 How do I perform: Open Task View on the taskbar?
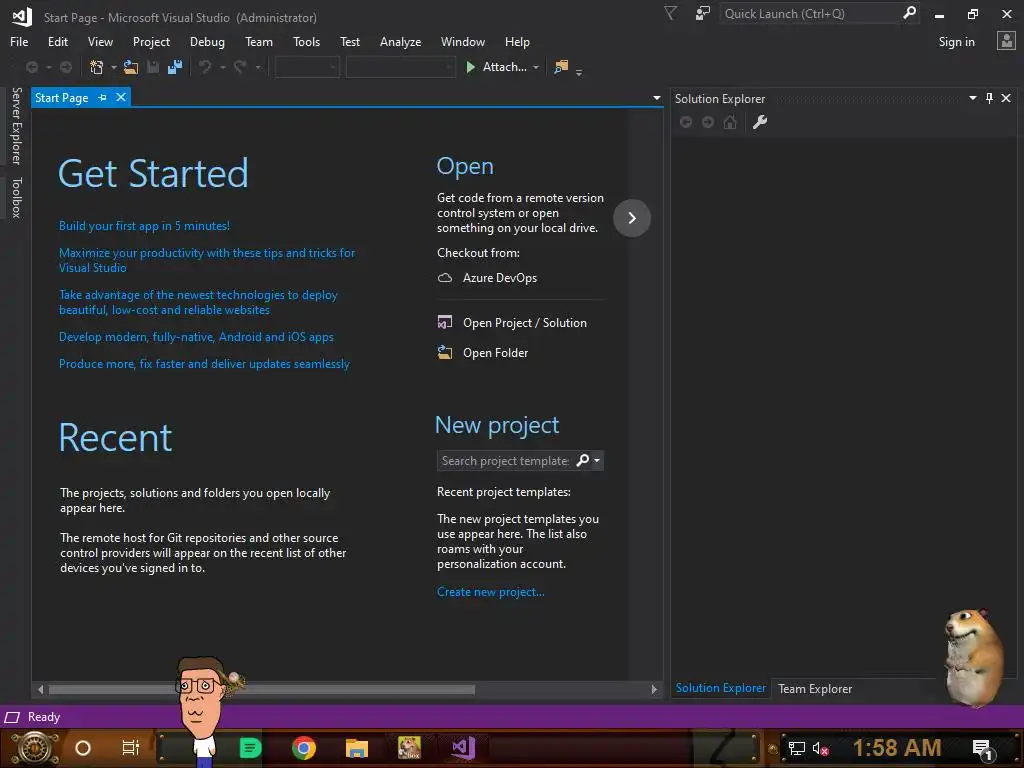[x=131, y=748]
